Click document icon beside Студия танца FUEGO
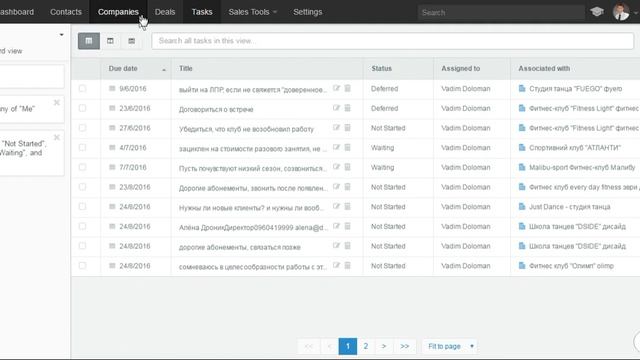The width and height of the screenshot is (640, 360). (x=522, y=88)
